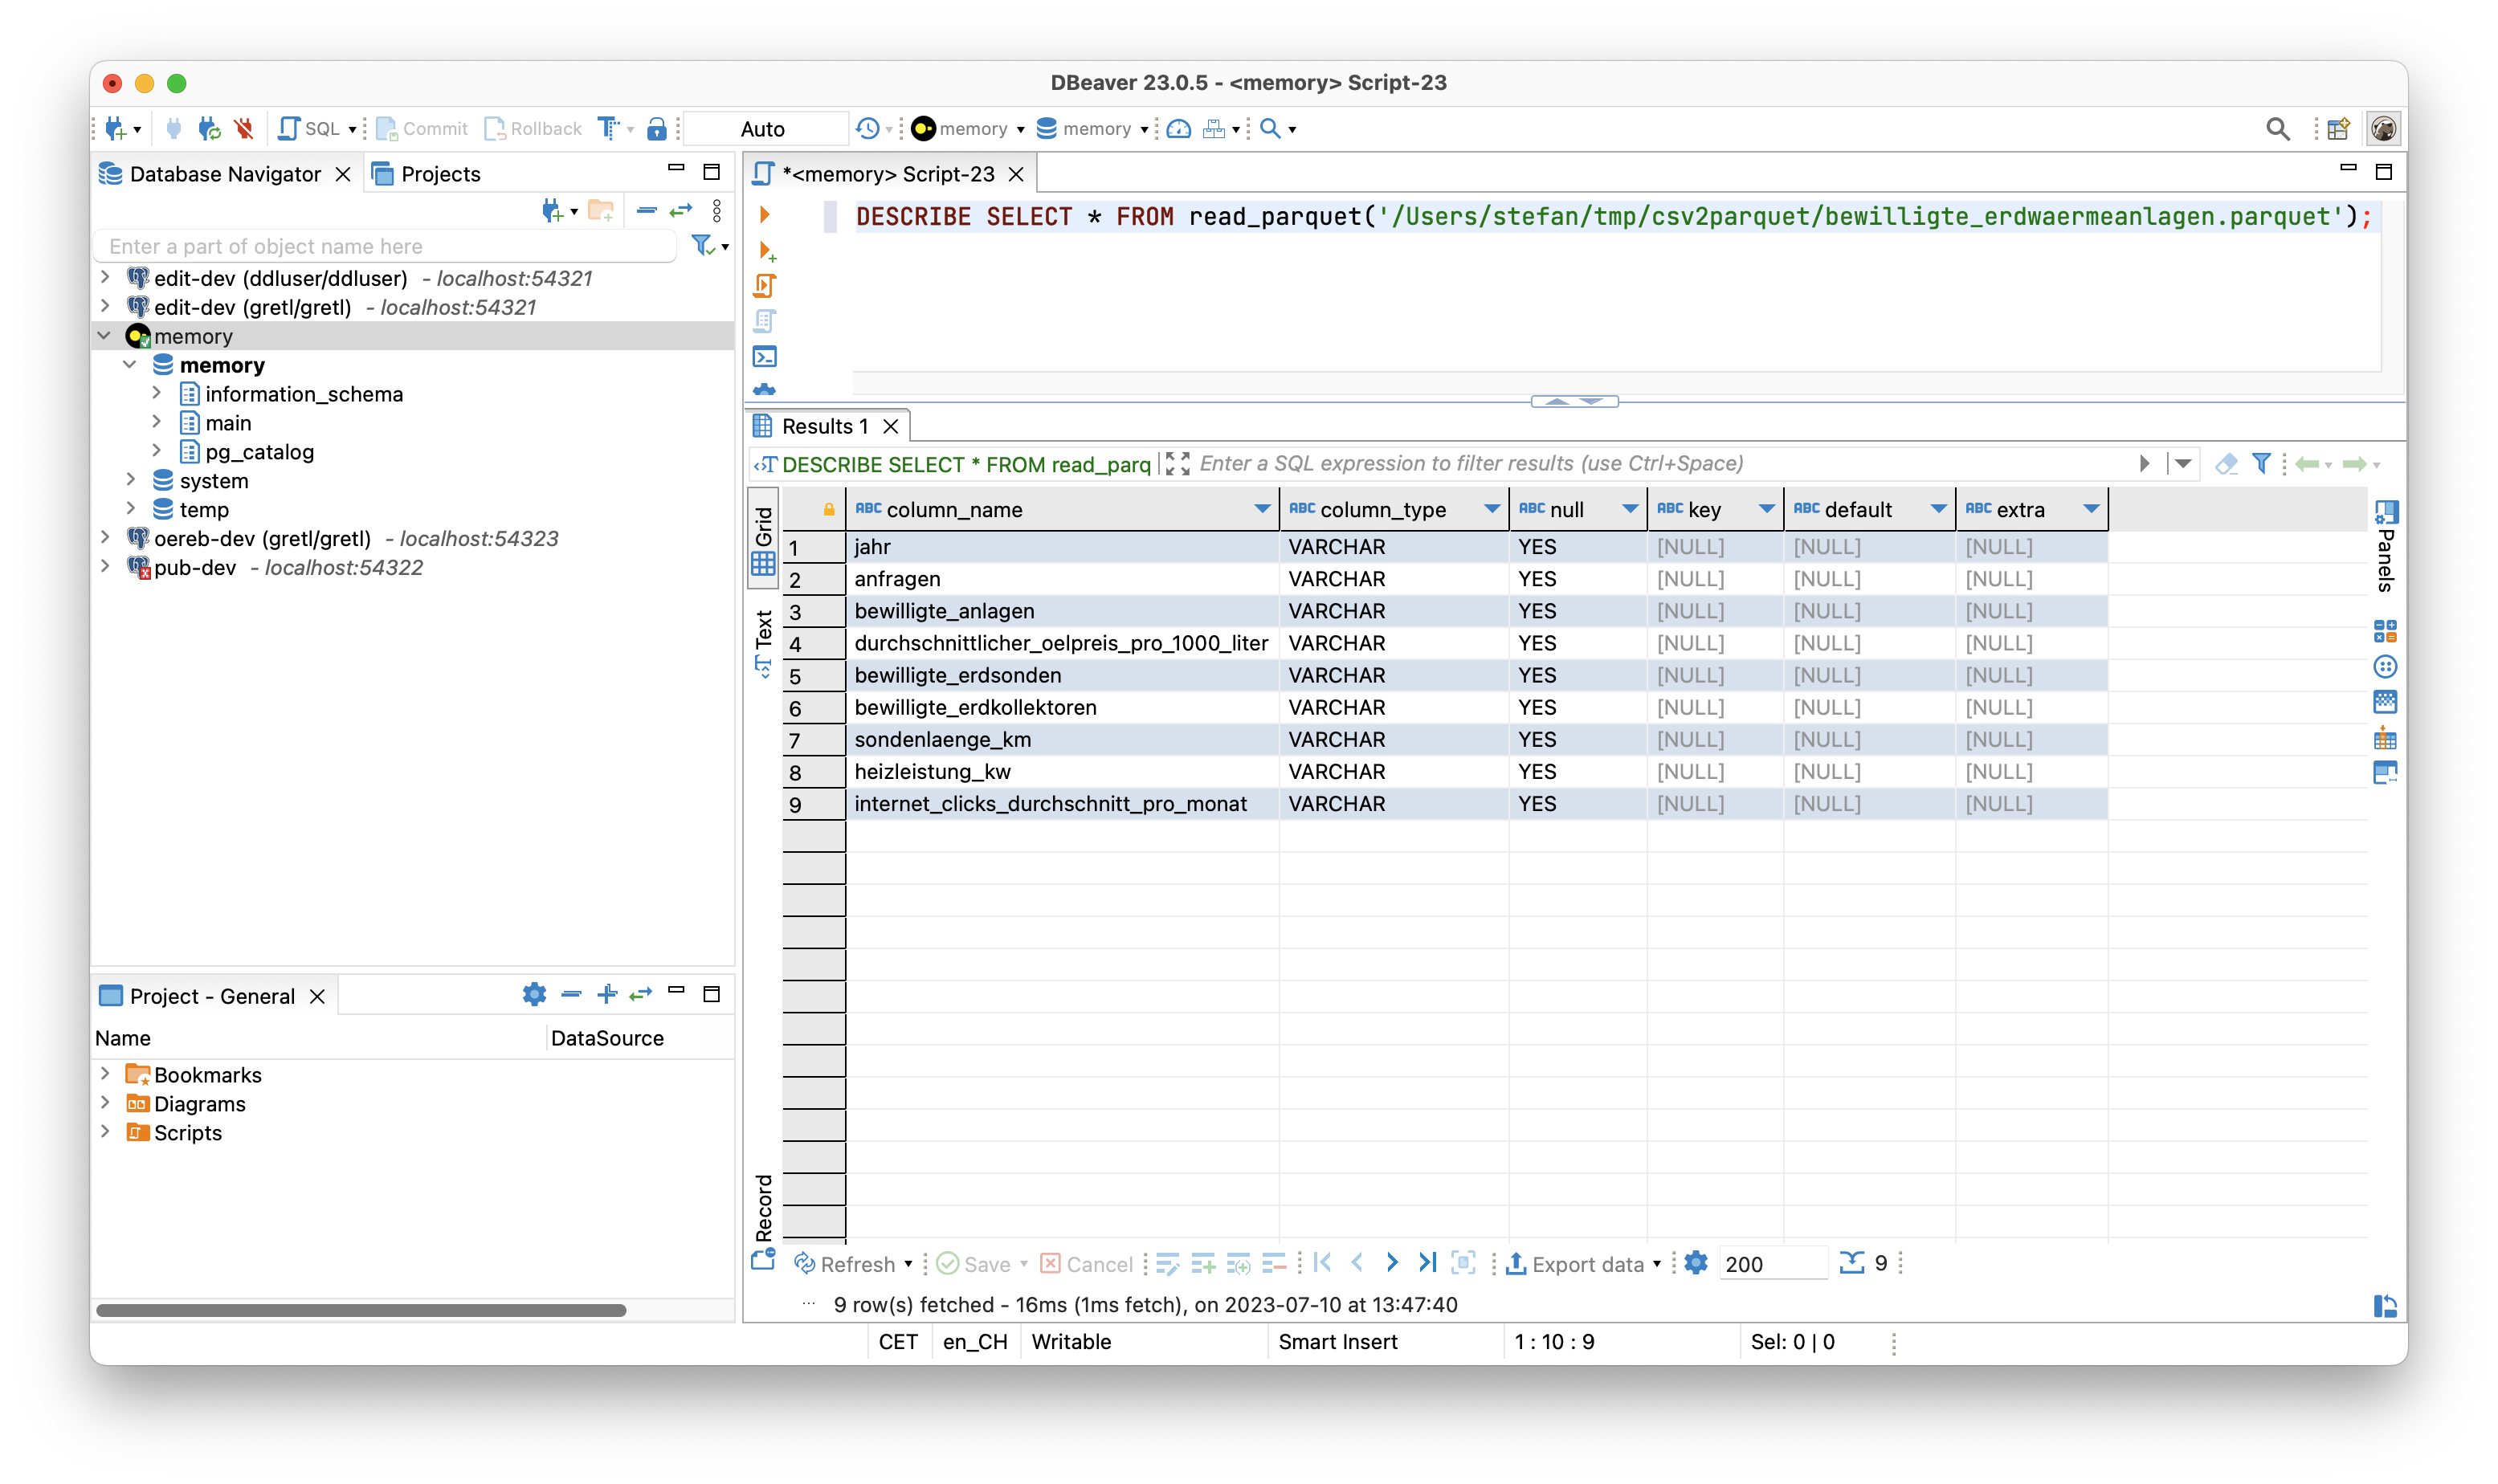This screenshot has width=2498, height=1484.
Task: Open the filter history dropdown arrow
Action: (2182, 464)
